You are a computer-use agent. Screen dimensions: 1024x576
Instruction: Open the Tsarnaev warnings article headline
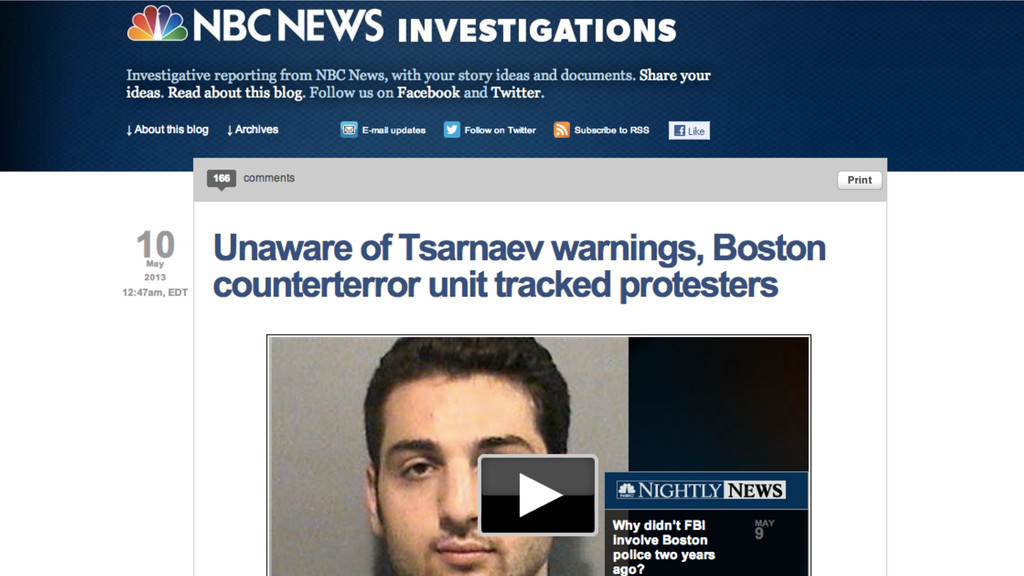(519, 266)
